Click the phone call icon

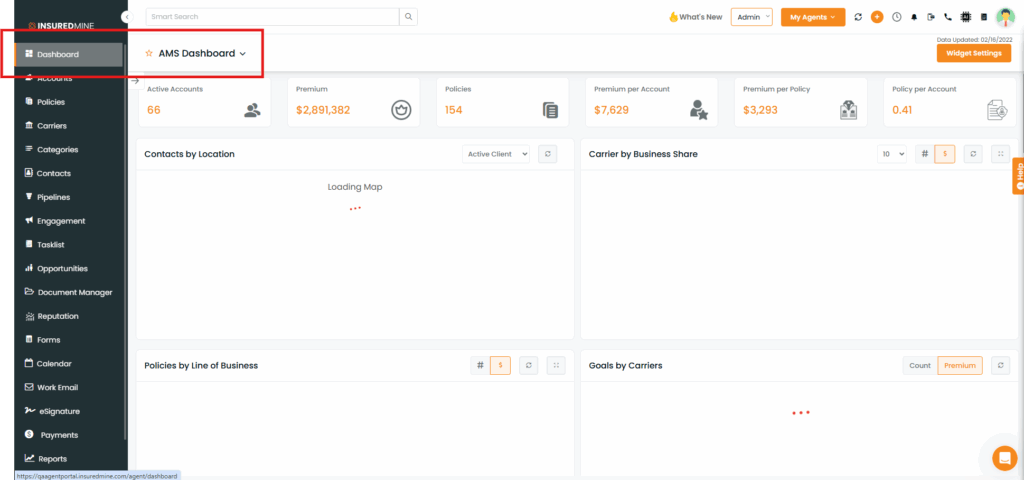click(x=948, y=17)
